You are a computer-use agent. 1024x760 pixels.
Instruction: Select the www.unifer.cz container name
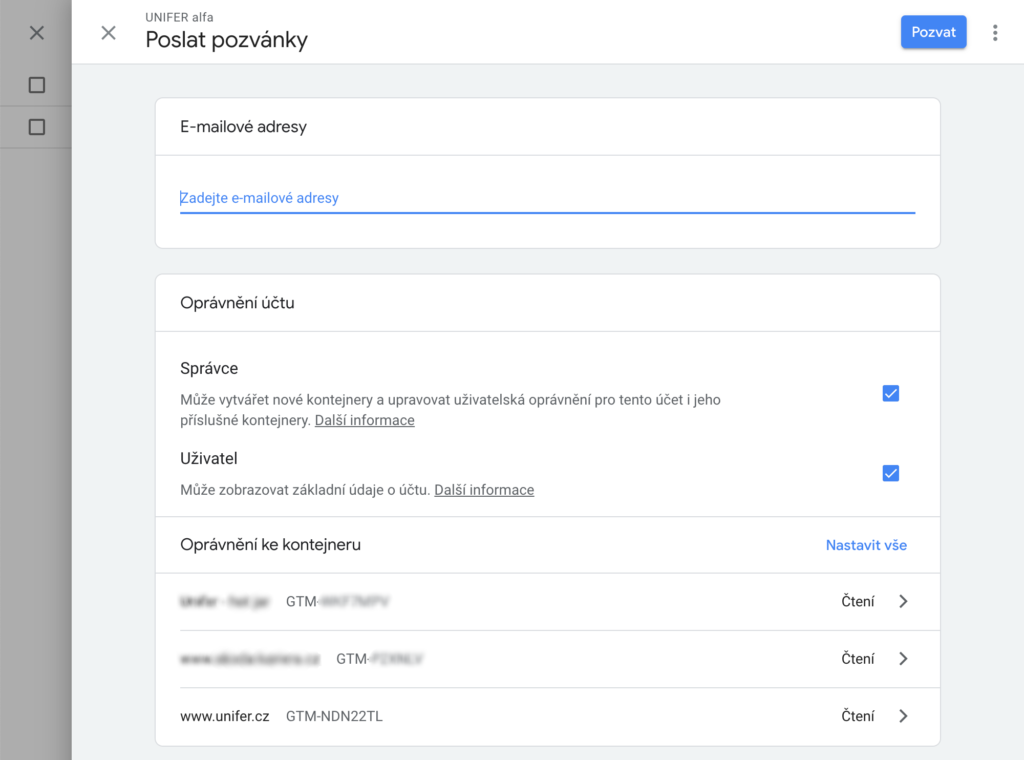coord(224,716)
